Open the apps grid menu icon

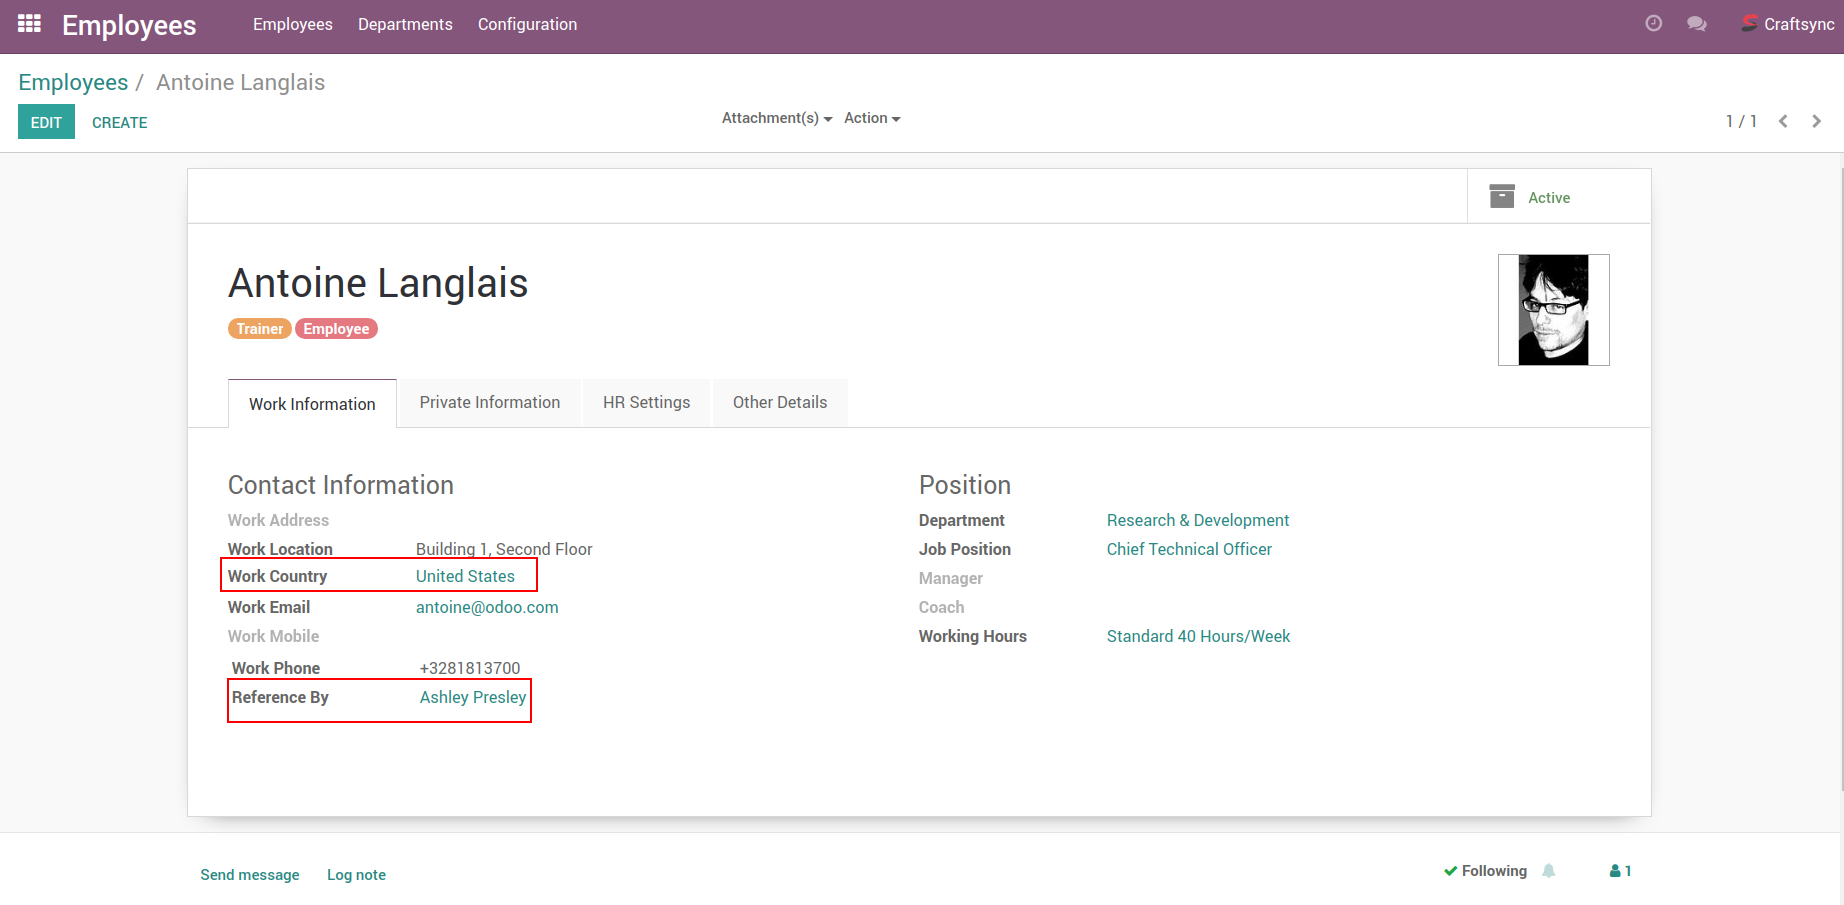pos(29,24)
